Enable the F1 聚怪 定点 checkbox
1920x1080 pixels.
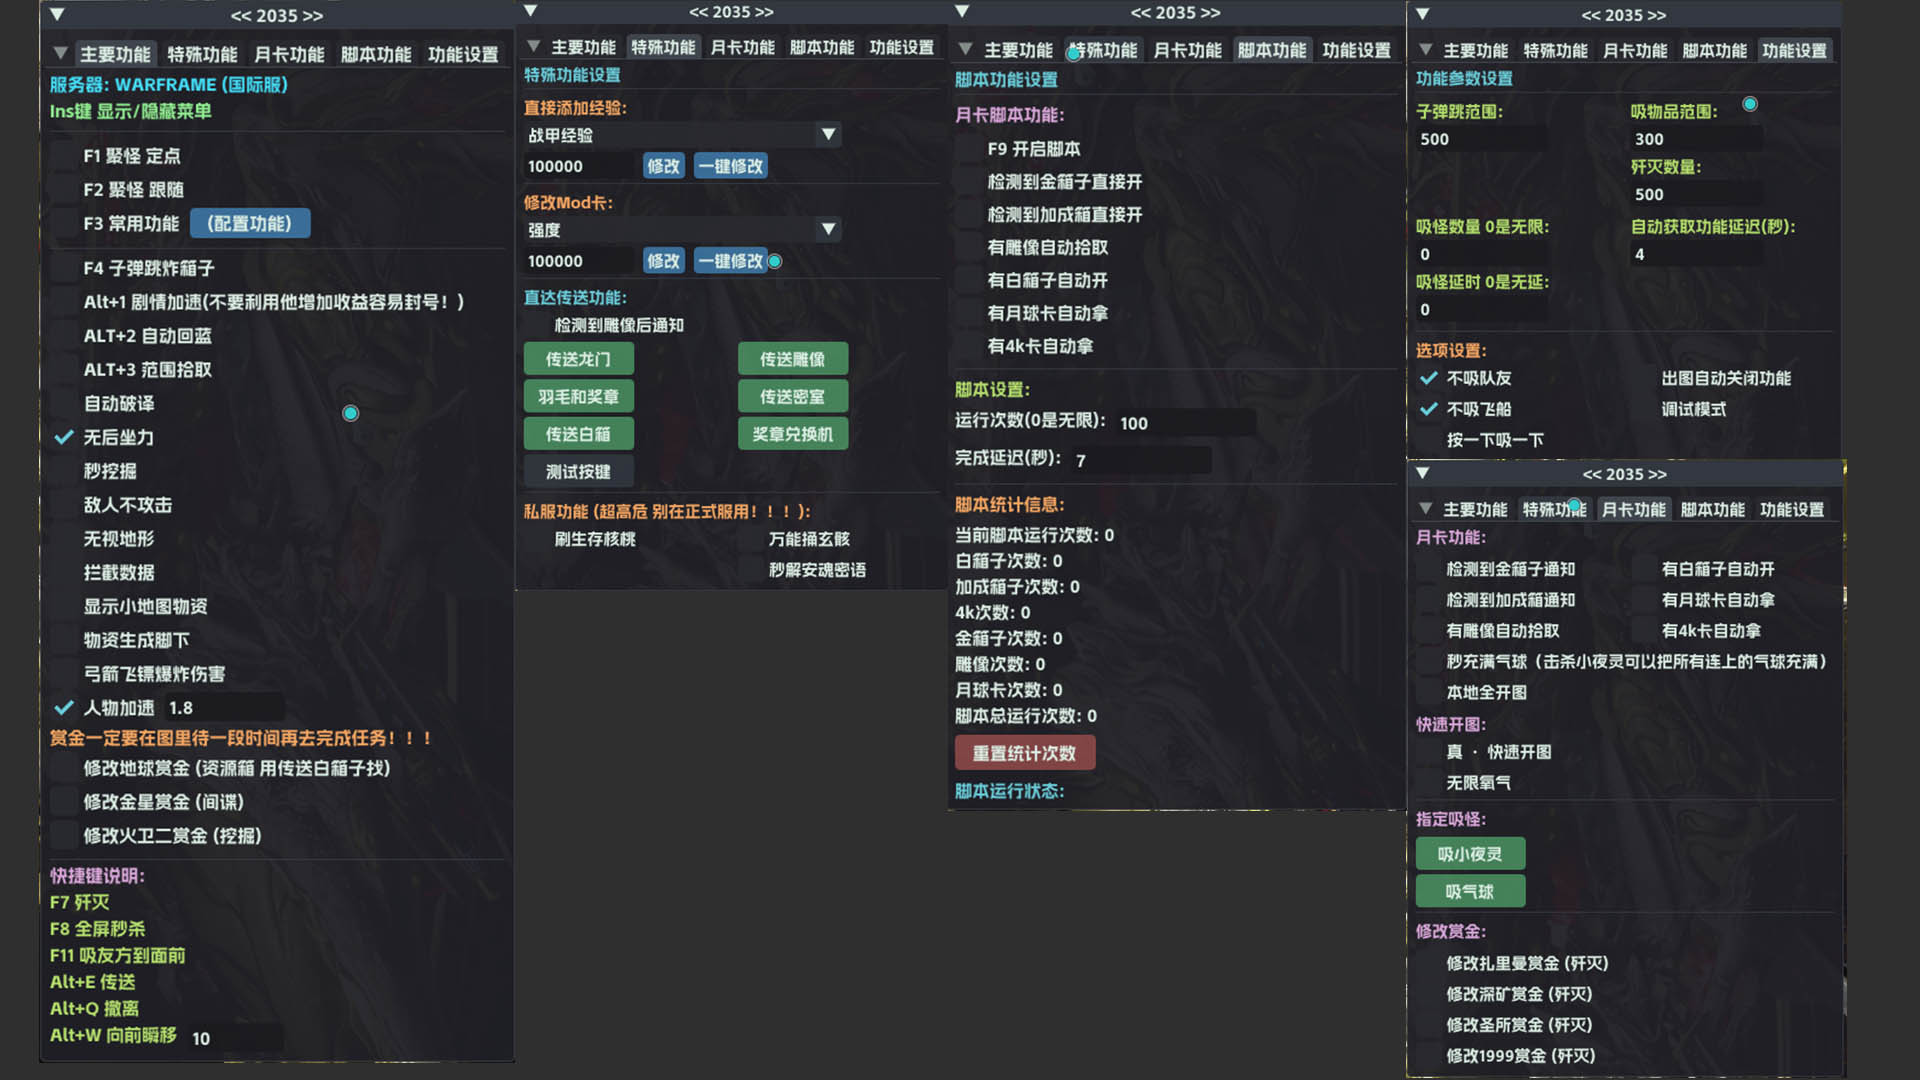64,156
